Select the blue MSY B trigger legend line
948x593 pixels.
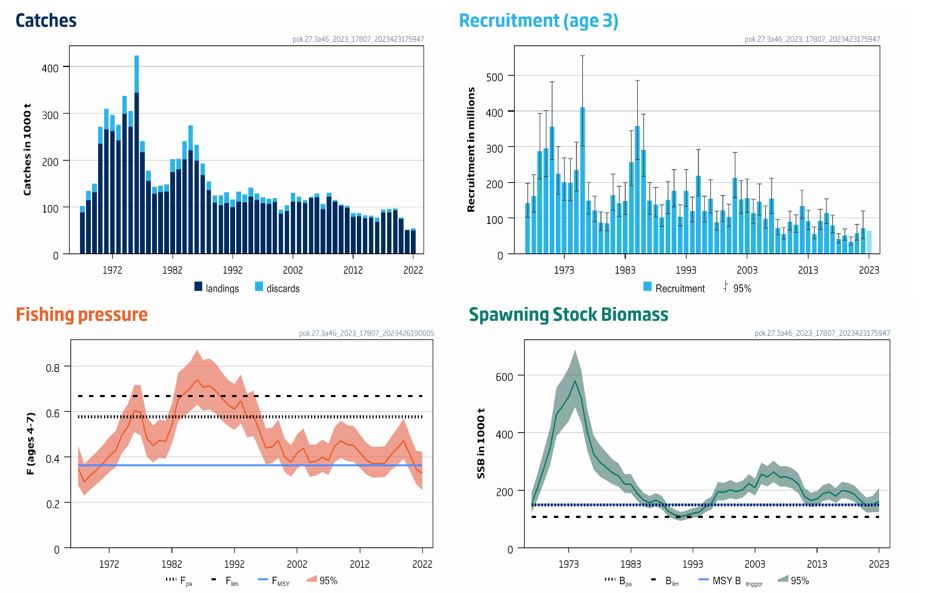(703, 580)
